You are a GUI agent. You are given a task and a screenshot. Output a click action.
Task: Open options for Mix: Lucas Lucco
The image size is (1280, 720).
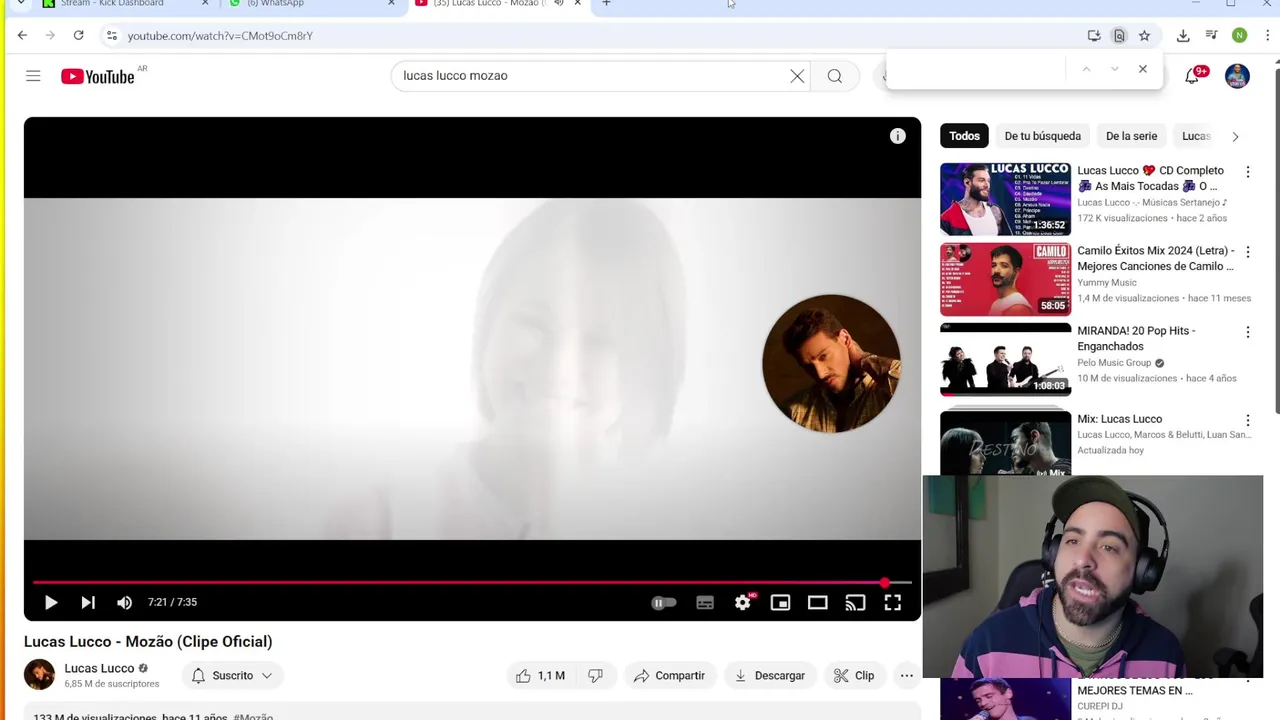[x=1248, y=420]
